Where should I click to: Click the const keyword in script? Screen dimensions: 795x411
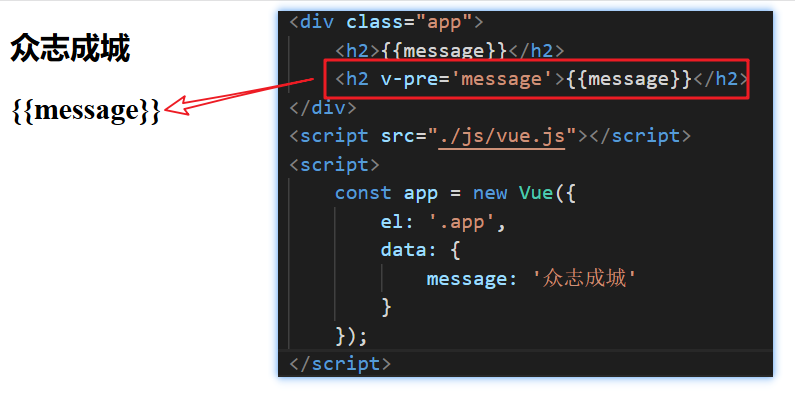tap(363, 193)
